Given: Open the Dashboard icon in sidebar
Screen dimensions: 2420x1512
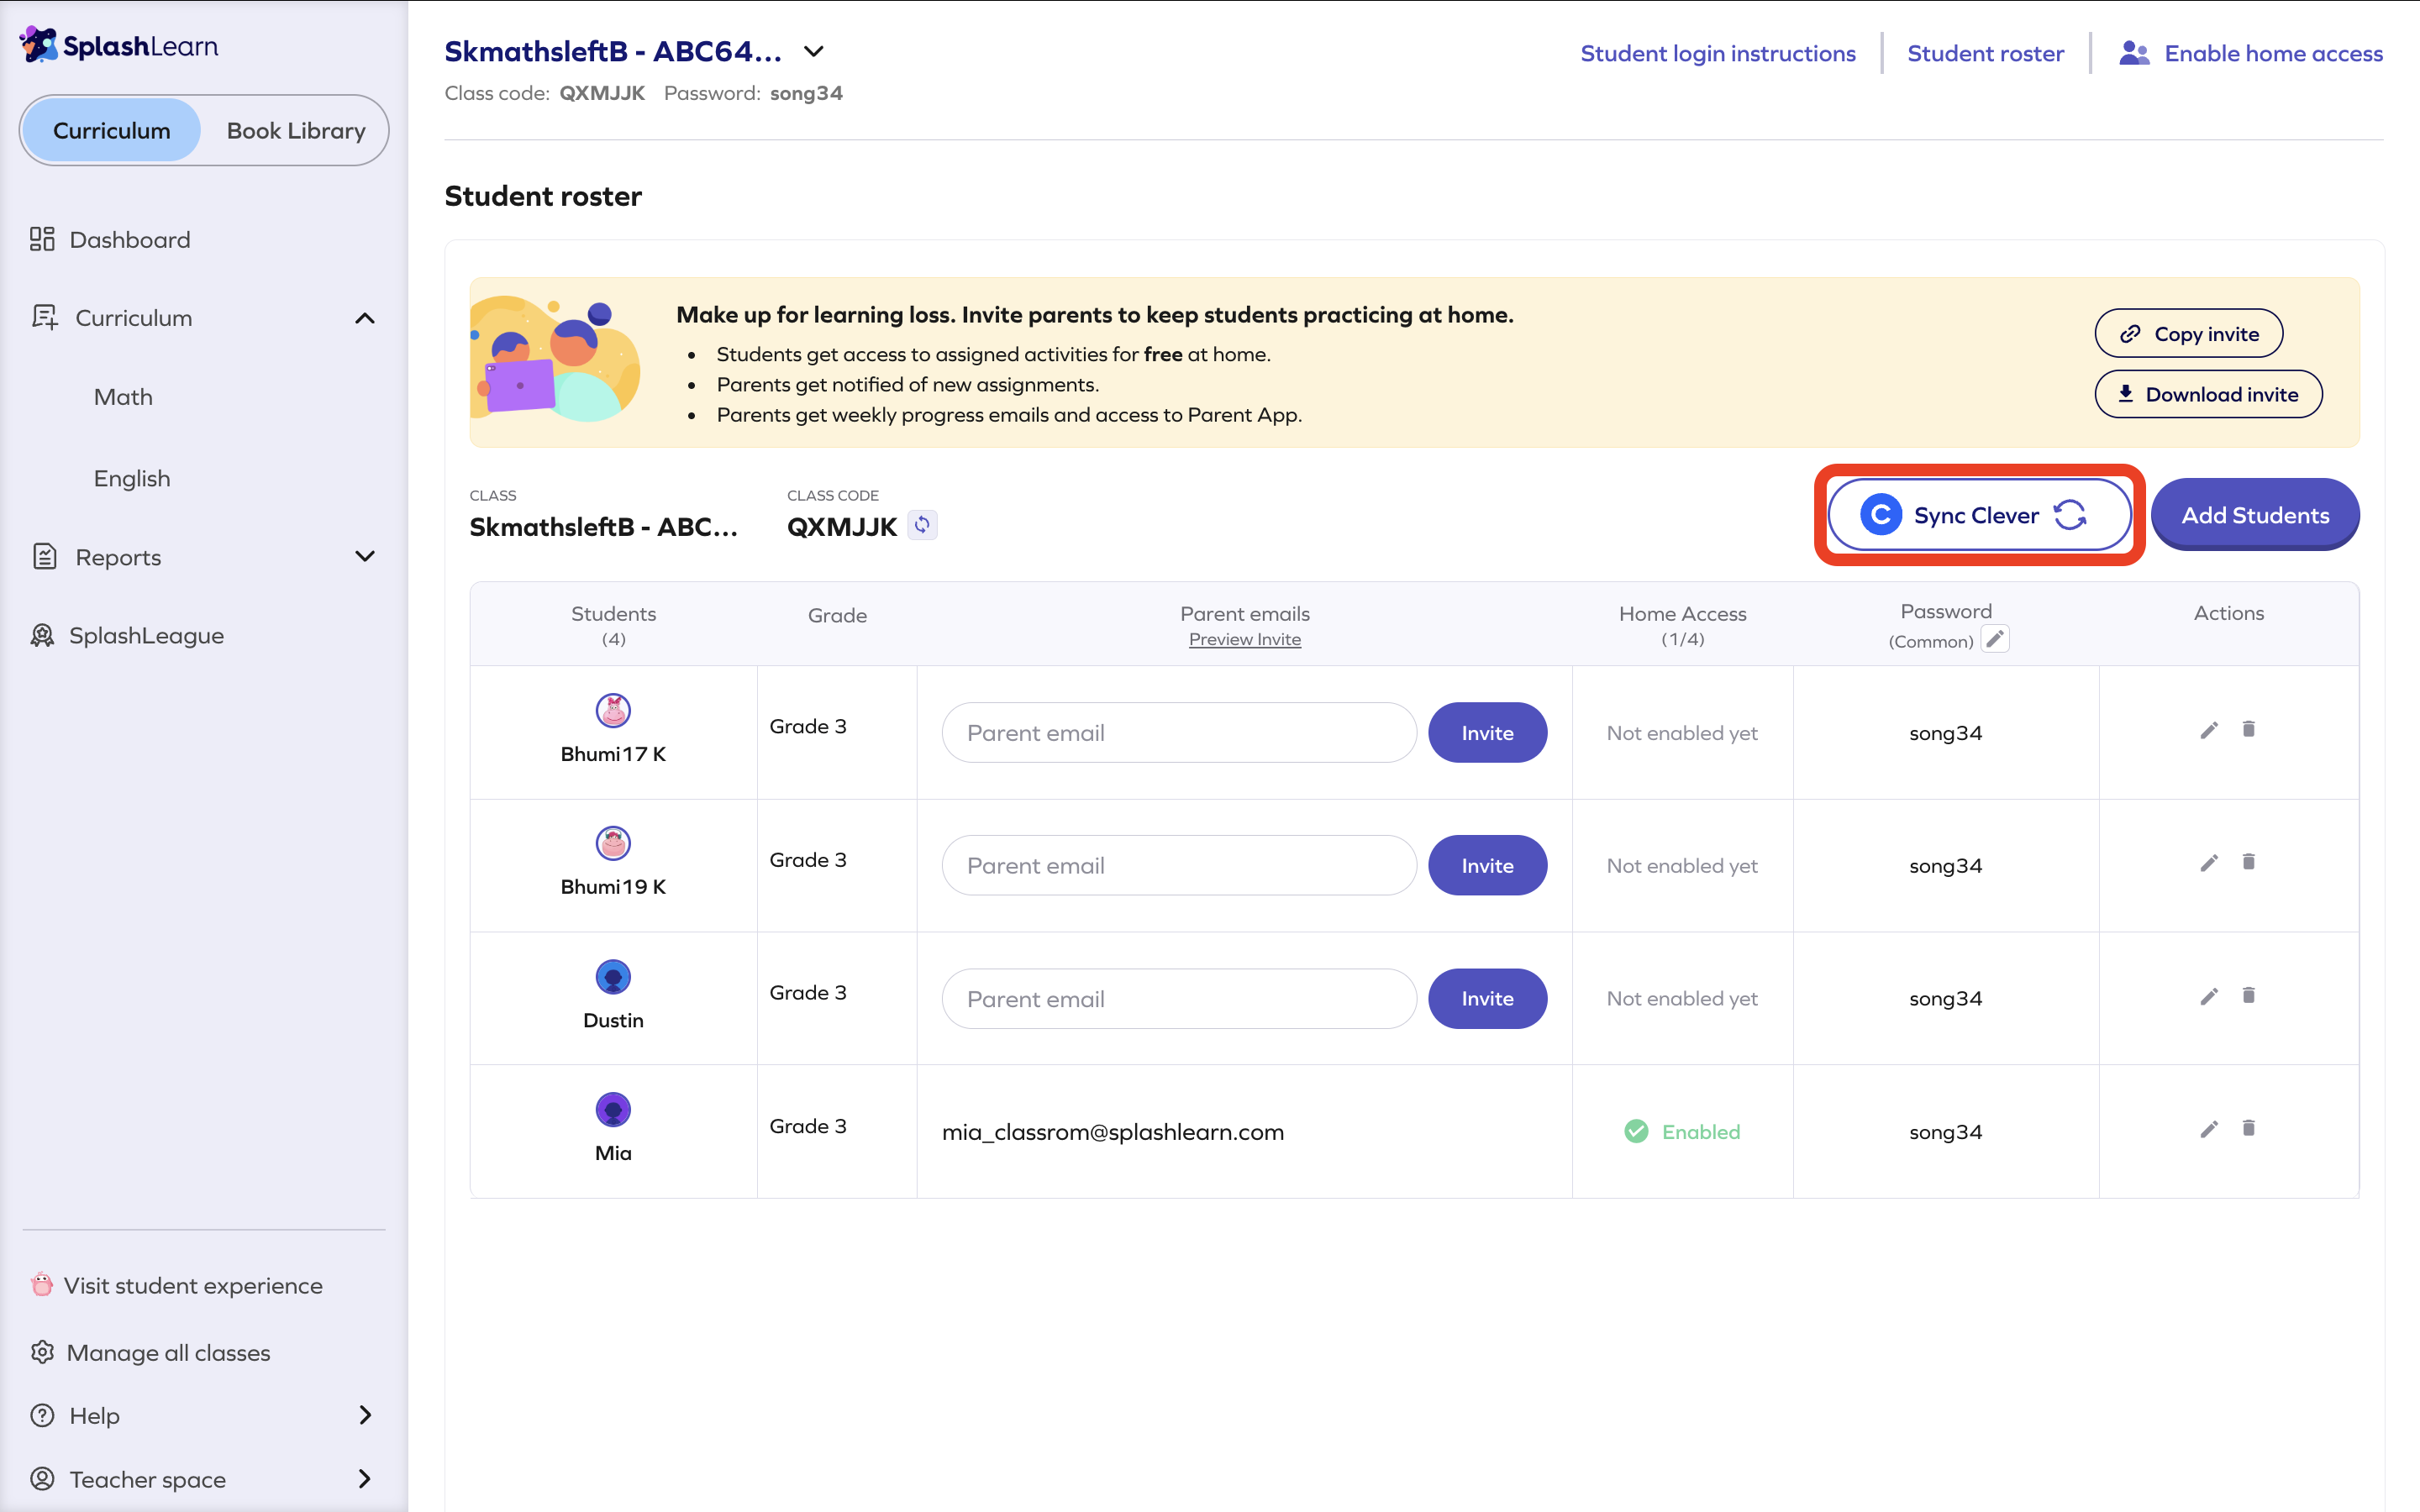Looking at the screenshot, I should [x=42, y=239].
